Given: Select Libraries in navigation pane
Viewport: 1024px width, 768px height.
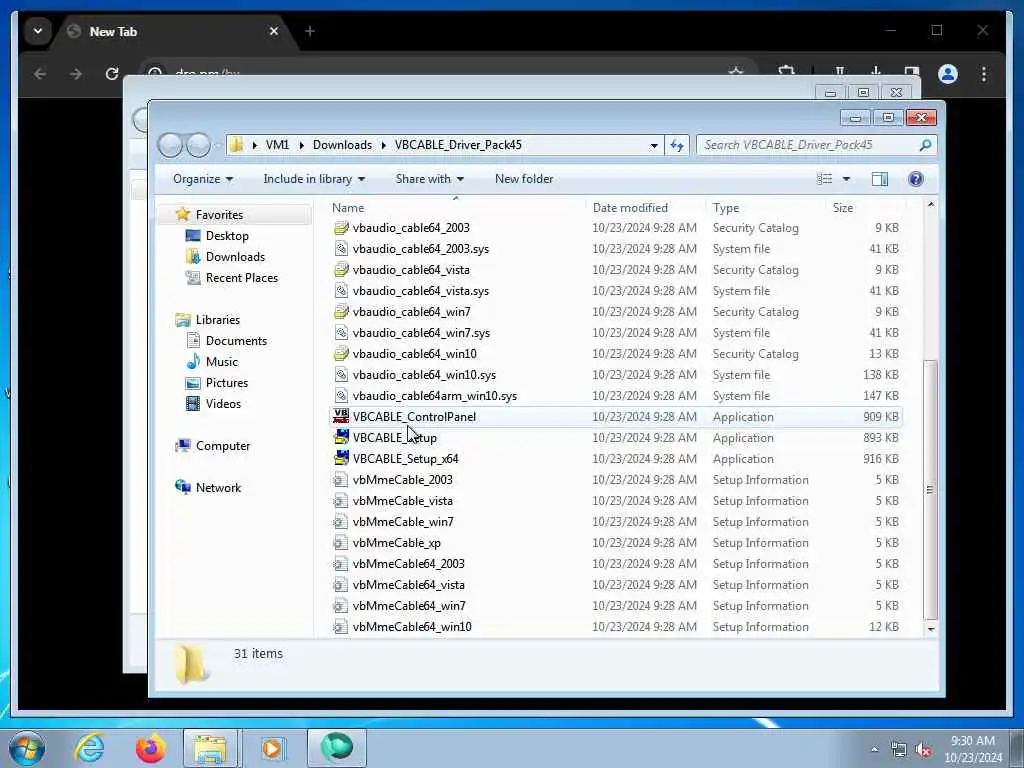Looking at the screenshot, I should (x=217, y=320).
